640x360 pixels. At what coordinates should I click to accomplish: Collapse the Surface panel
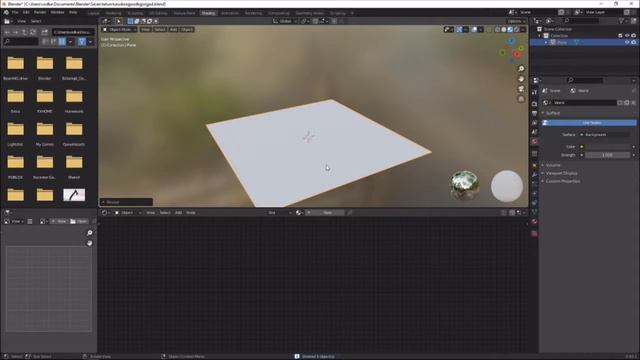(552, 113)
